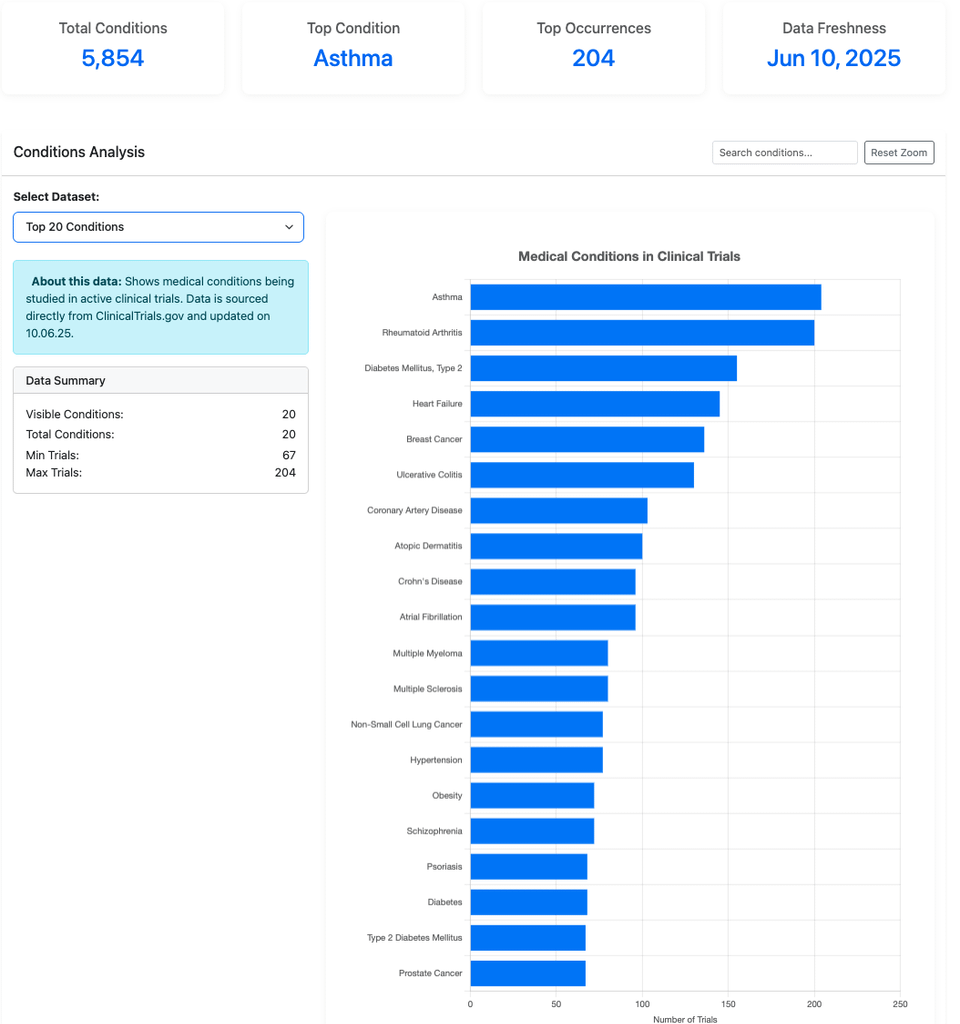Screen dimensions: 960x1024
Task: Click the Data Freshness date Jun 10, 2025
Action: (x=833, y=60)
